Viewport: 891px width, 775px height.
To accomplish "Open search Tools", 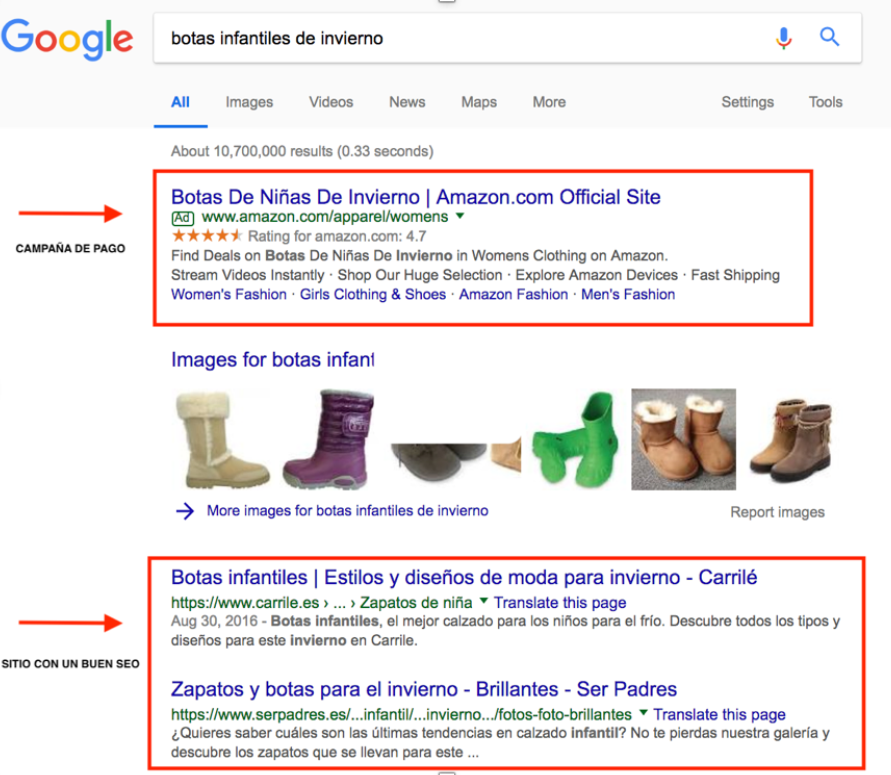I will [826, 102].
